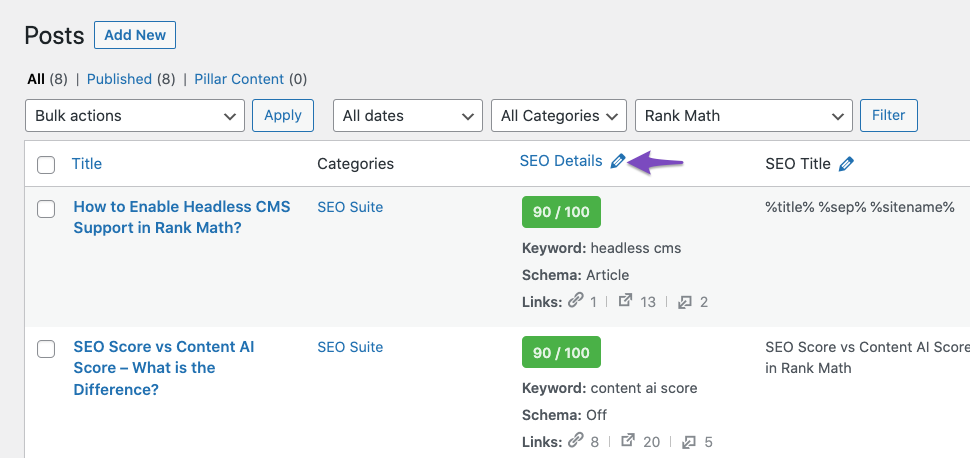Check the SEO Score vs Content AI post

coord(46,349)
